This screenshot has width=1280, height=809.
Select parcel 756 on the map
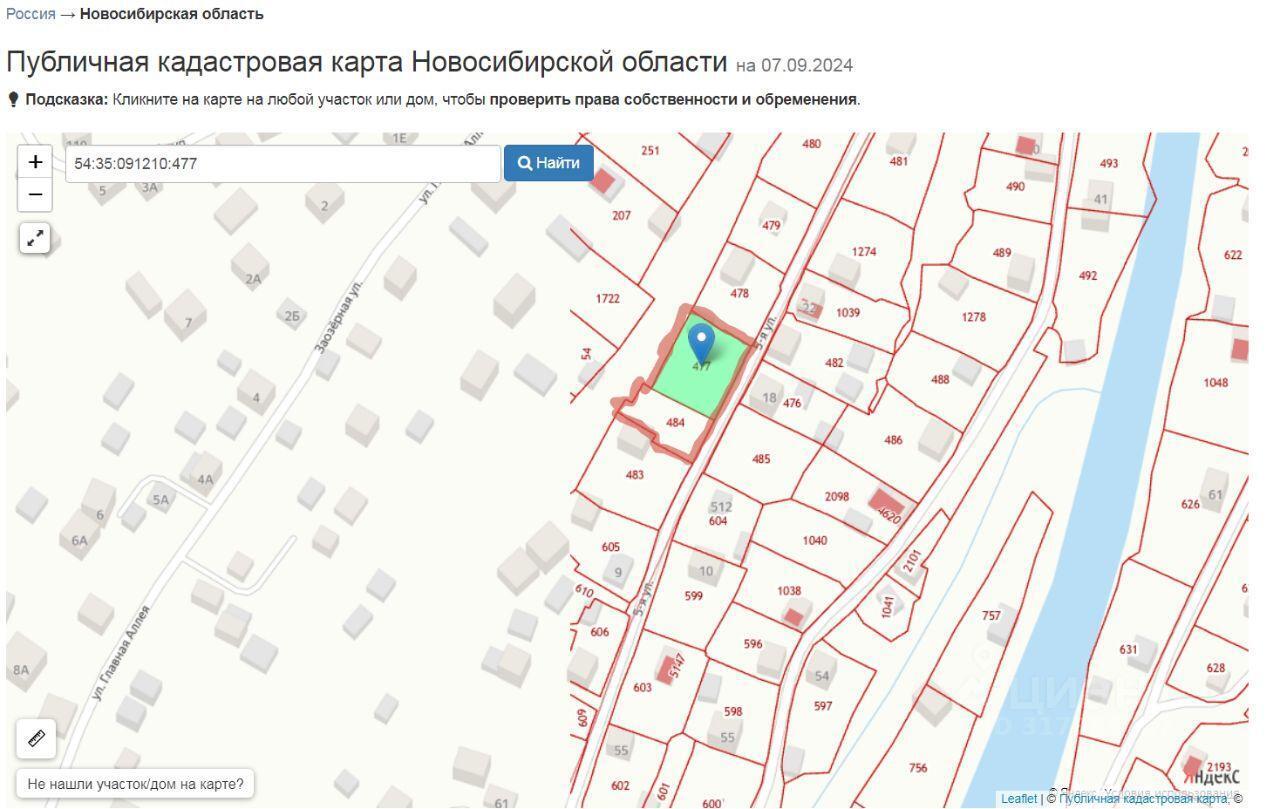click(917, 768)
